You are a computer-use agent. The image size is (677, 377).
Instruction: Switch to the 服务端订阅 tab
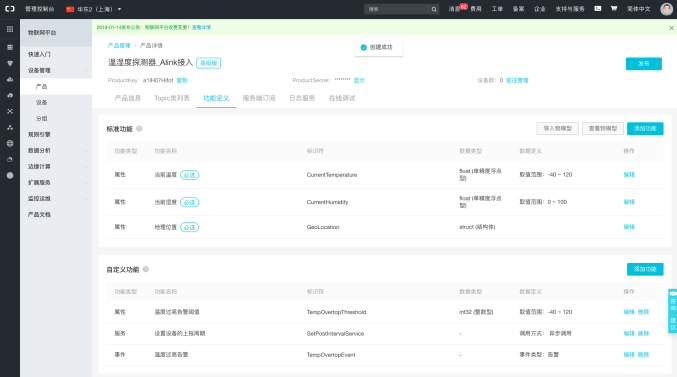pyautogui.click(x=259, y=98)
